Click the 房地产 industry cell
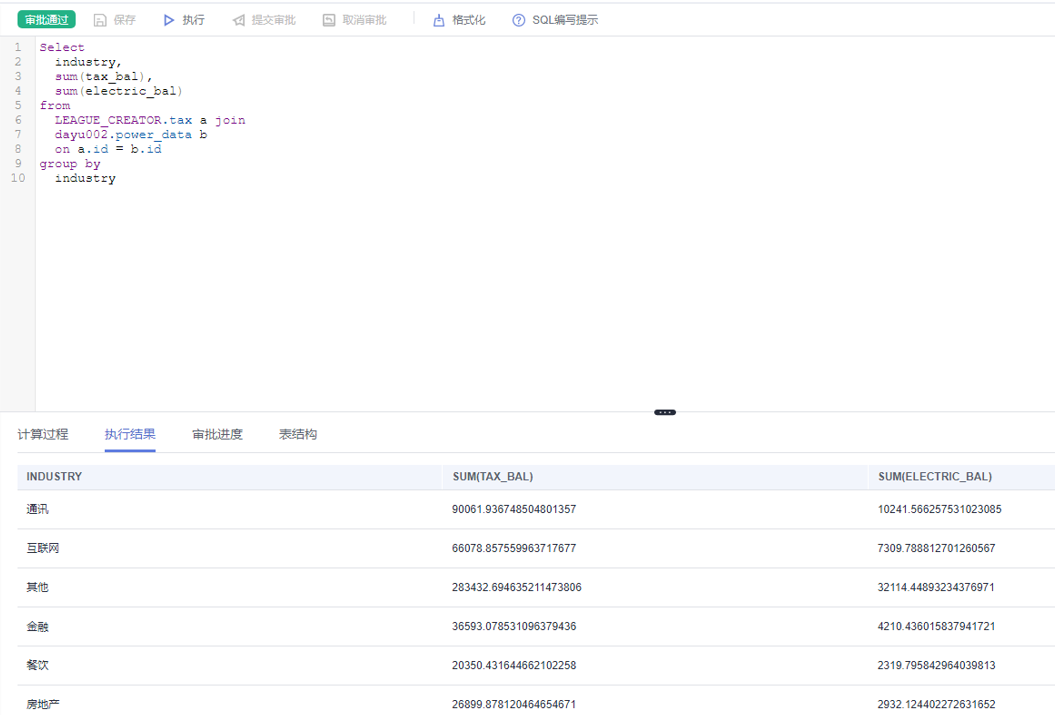This screenshot has width=1055, height=715. (42, 704)
